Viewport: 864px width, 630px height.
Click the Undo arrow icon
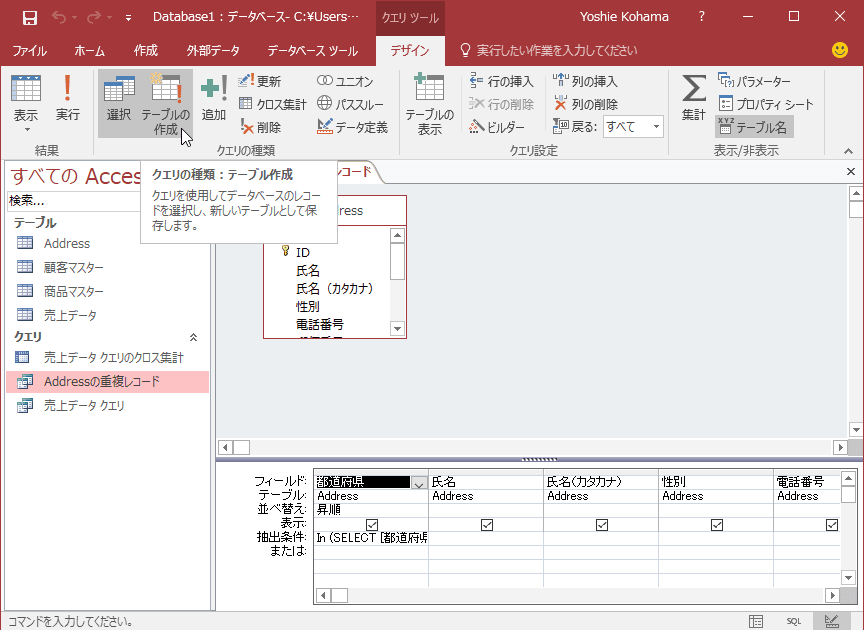[x=59, y=17]
